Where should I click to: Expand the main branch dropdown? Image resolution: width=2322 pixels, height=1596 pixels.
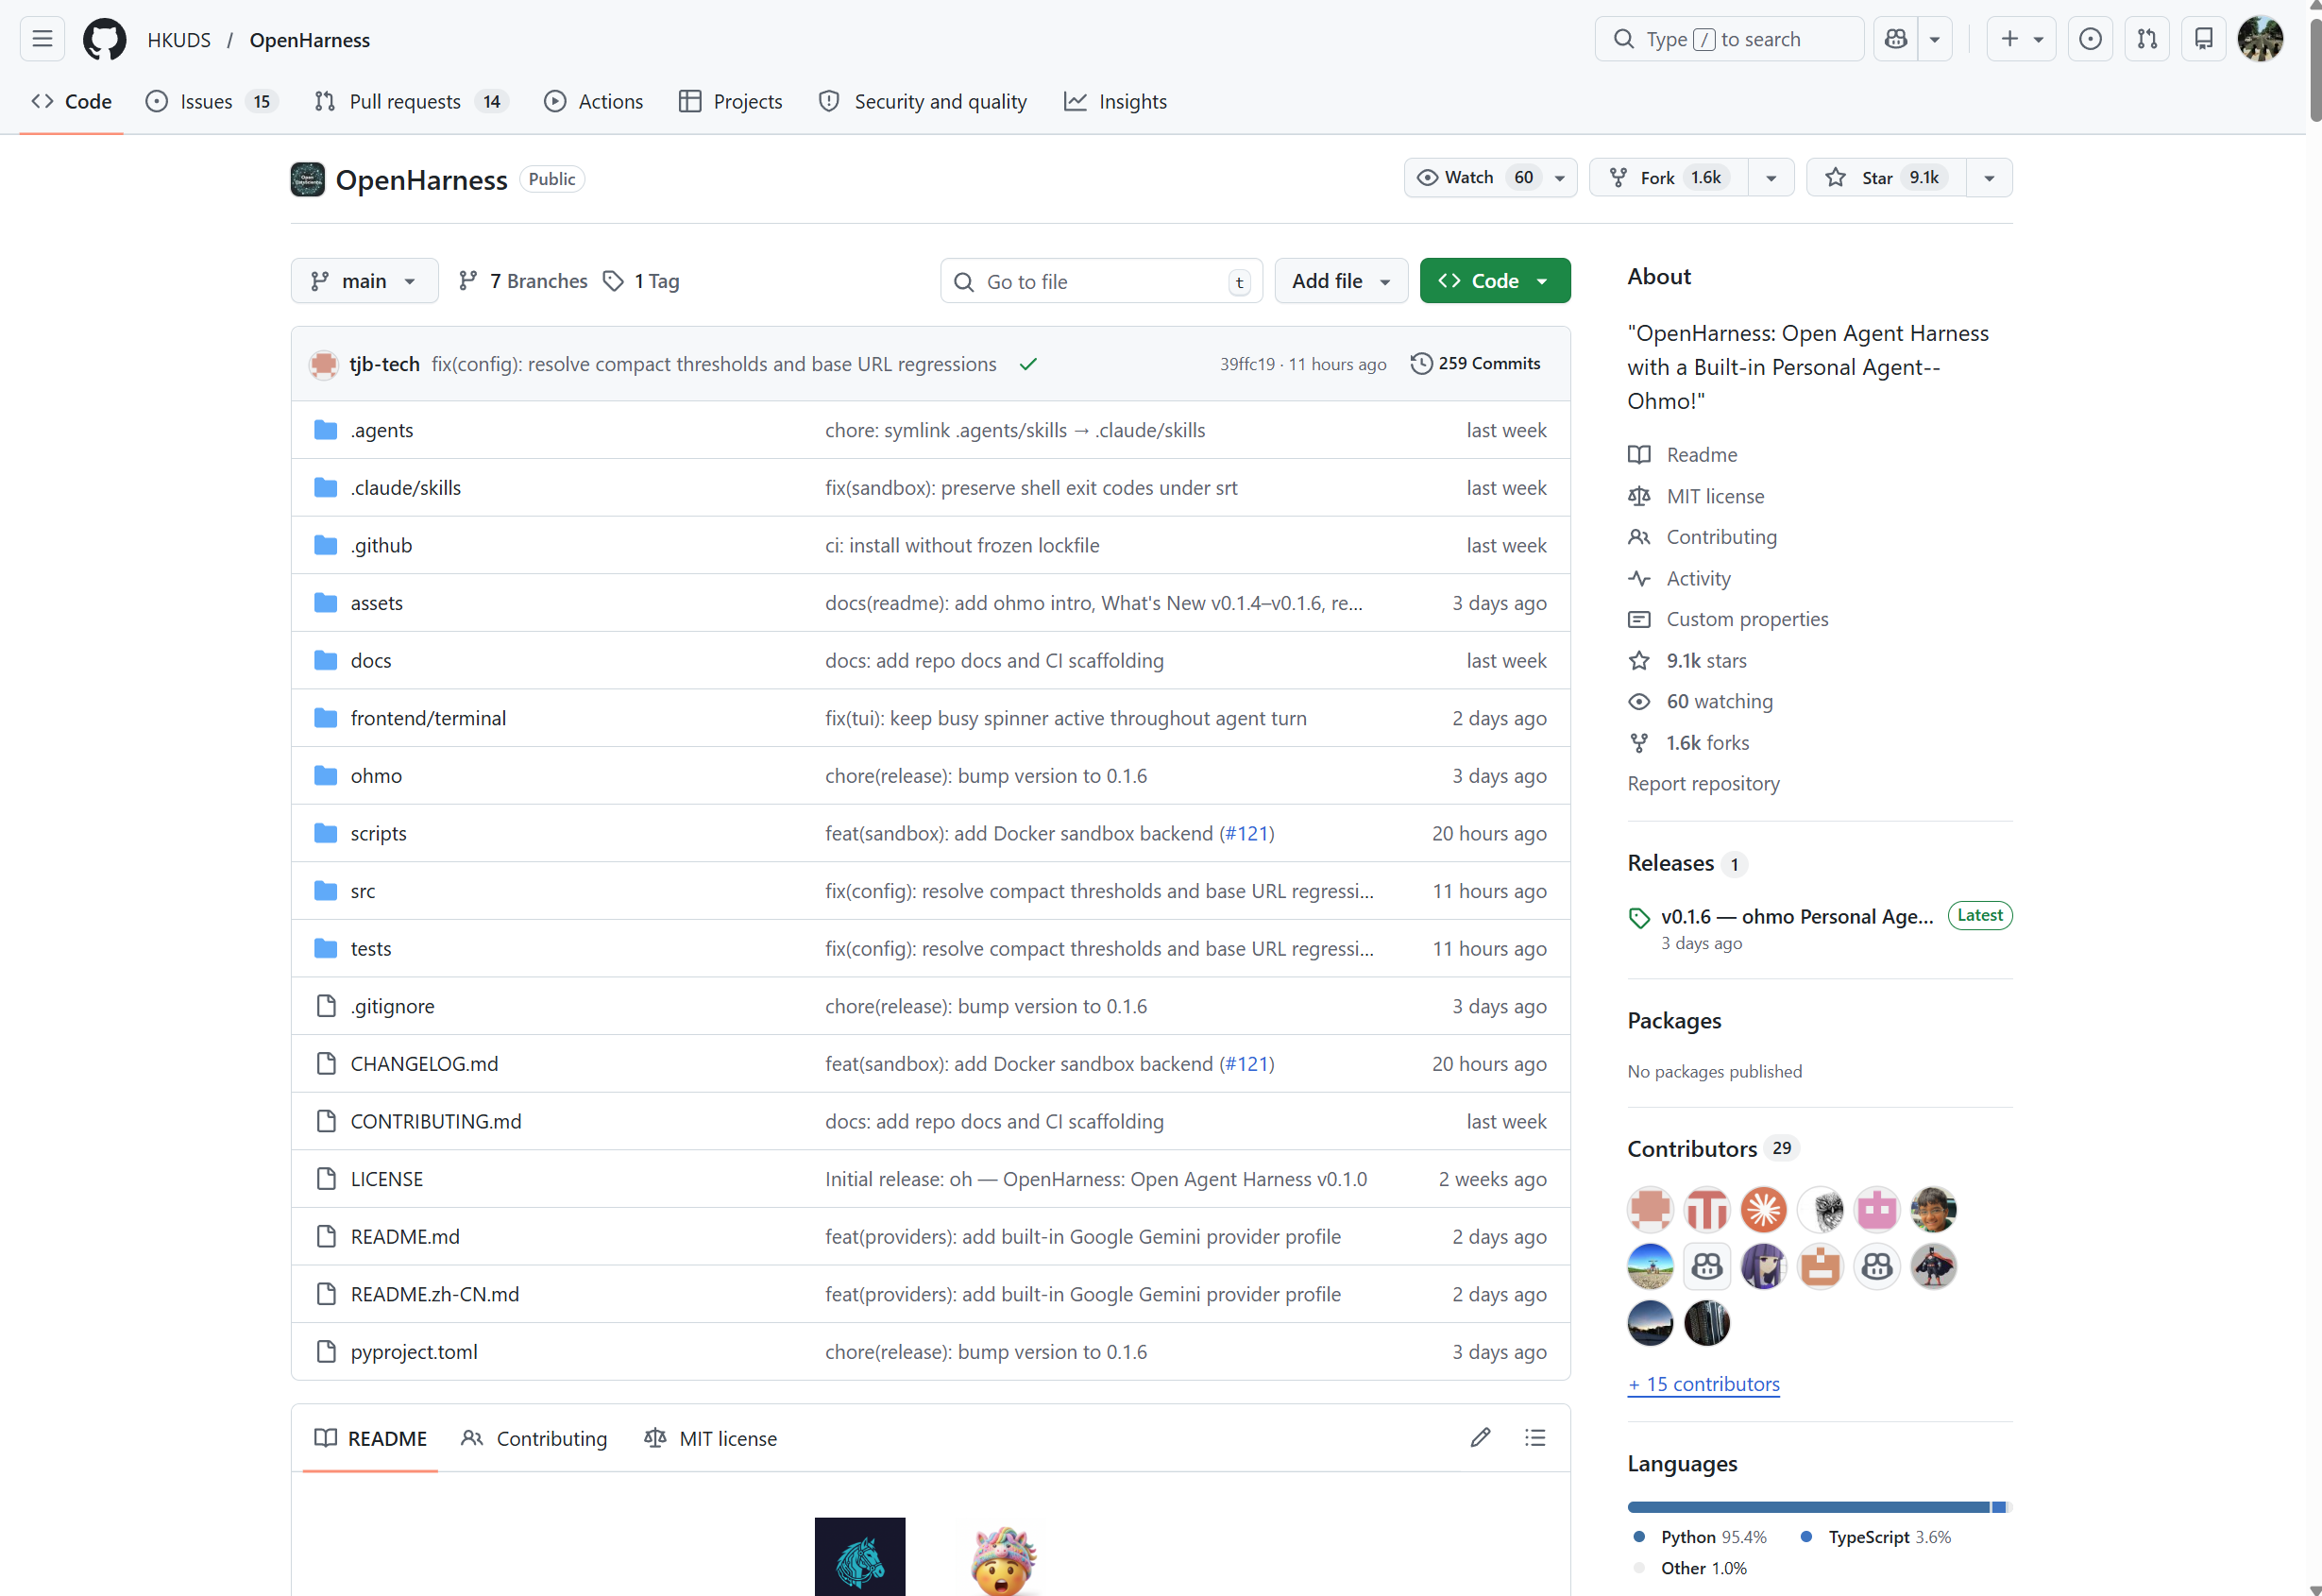pyautogui.click(x=364, y=281)
